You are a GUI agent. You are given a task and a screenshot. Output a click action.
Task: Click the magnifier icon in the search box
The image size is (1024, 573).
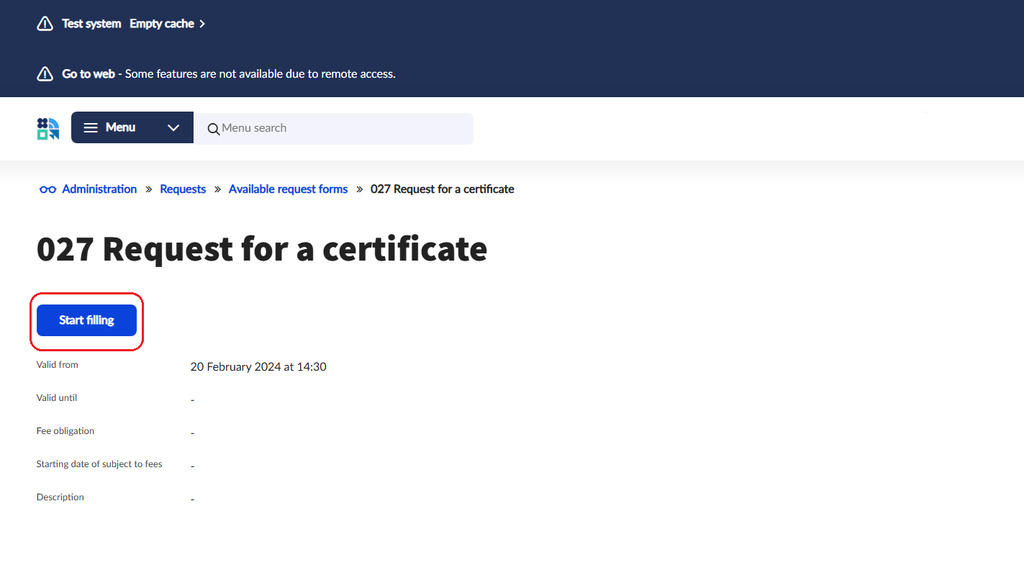[x=213, y=129]
